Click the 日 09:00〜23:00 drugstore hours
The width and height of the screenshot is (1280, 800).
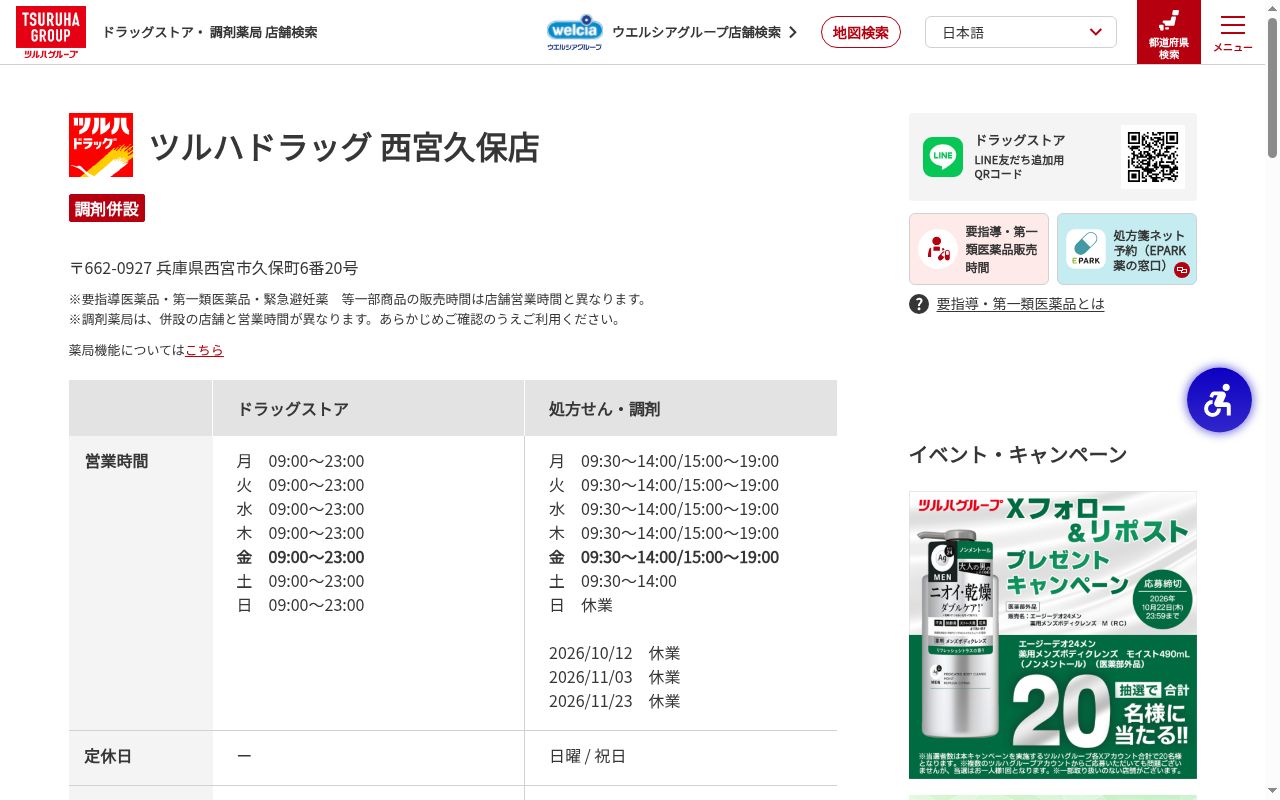[300, 605]
